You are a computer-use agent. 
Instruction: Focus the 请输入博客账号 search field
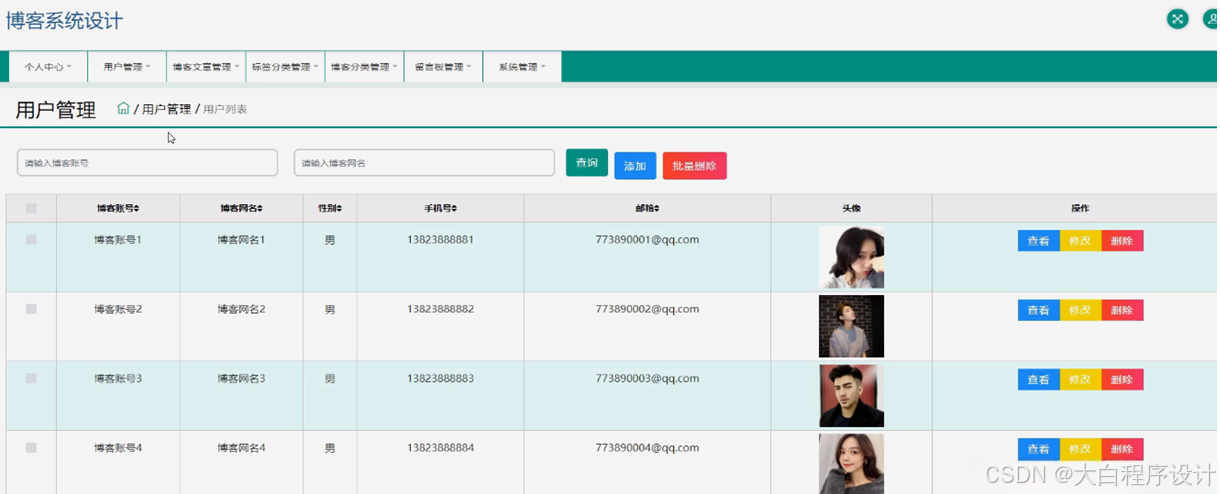point(147,163)
